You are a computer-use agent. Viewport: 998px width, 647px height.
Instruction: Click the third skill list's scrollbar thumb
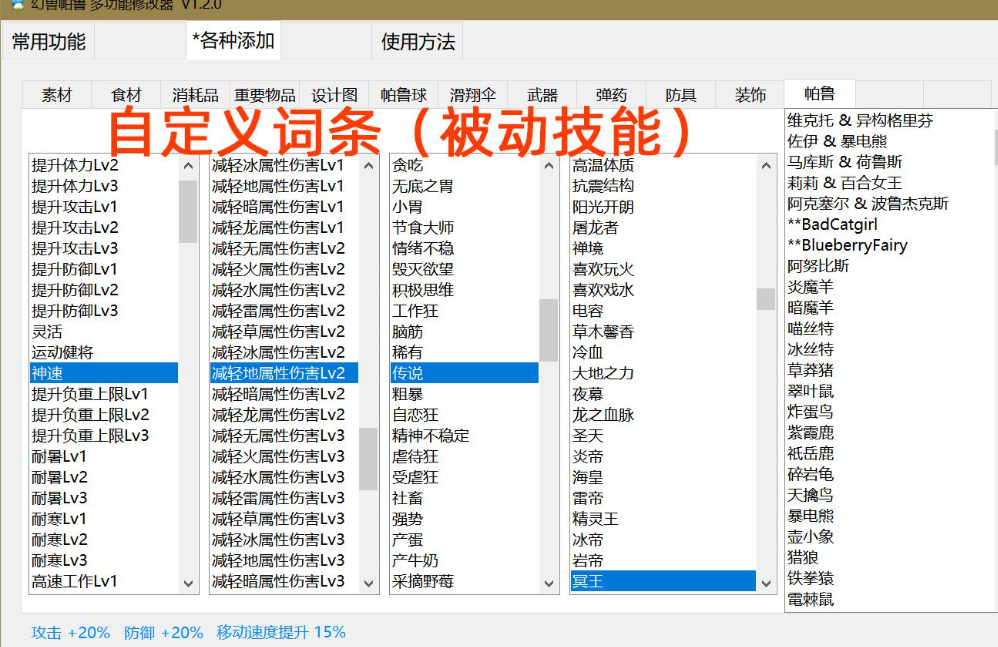click(549, 330)
